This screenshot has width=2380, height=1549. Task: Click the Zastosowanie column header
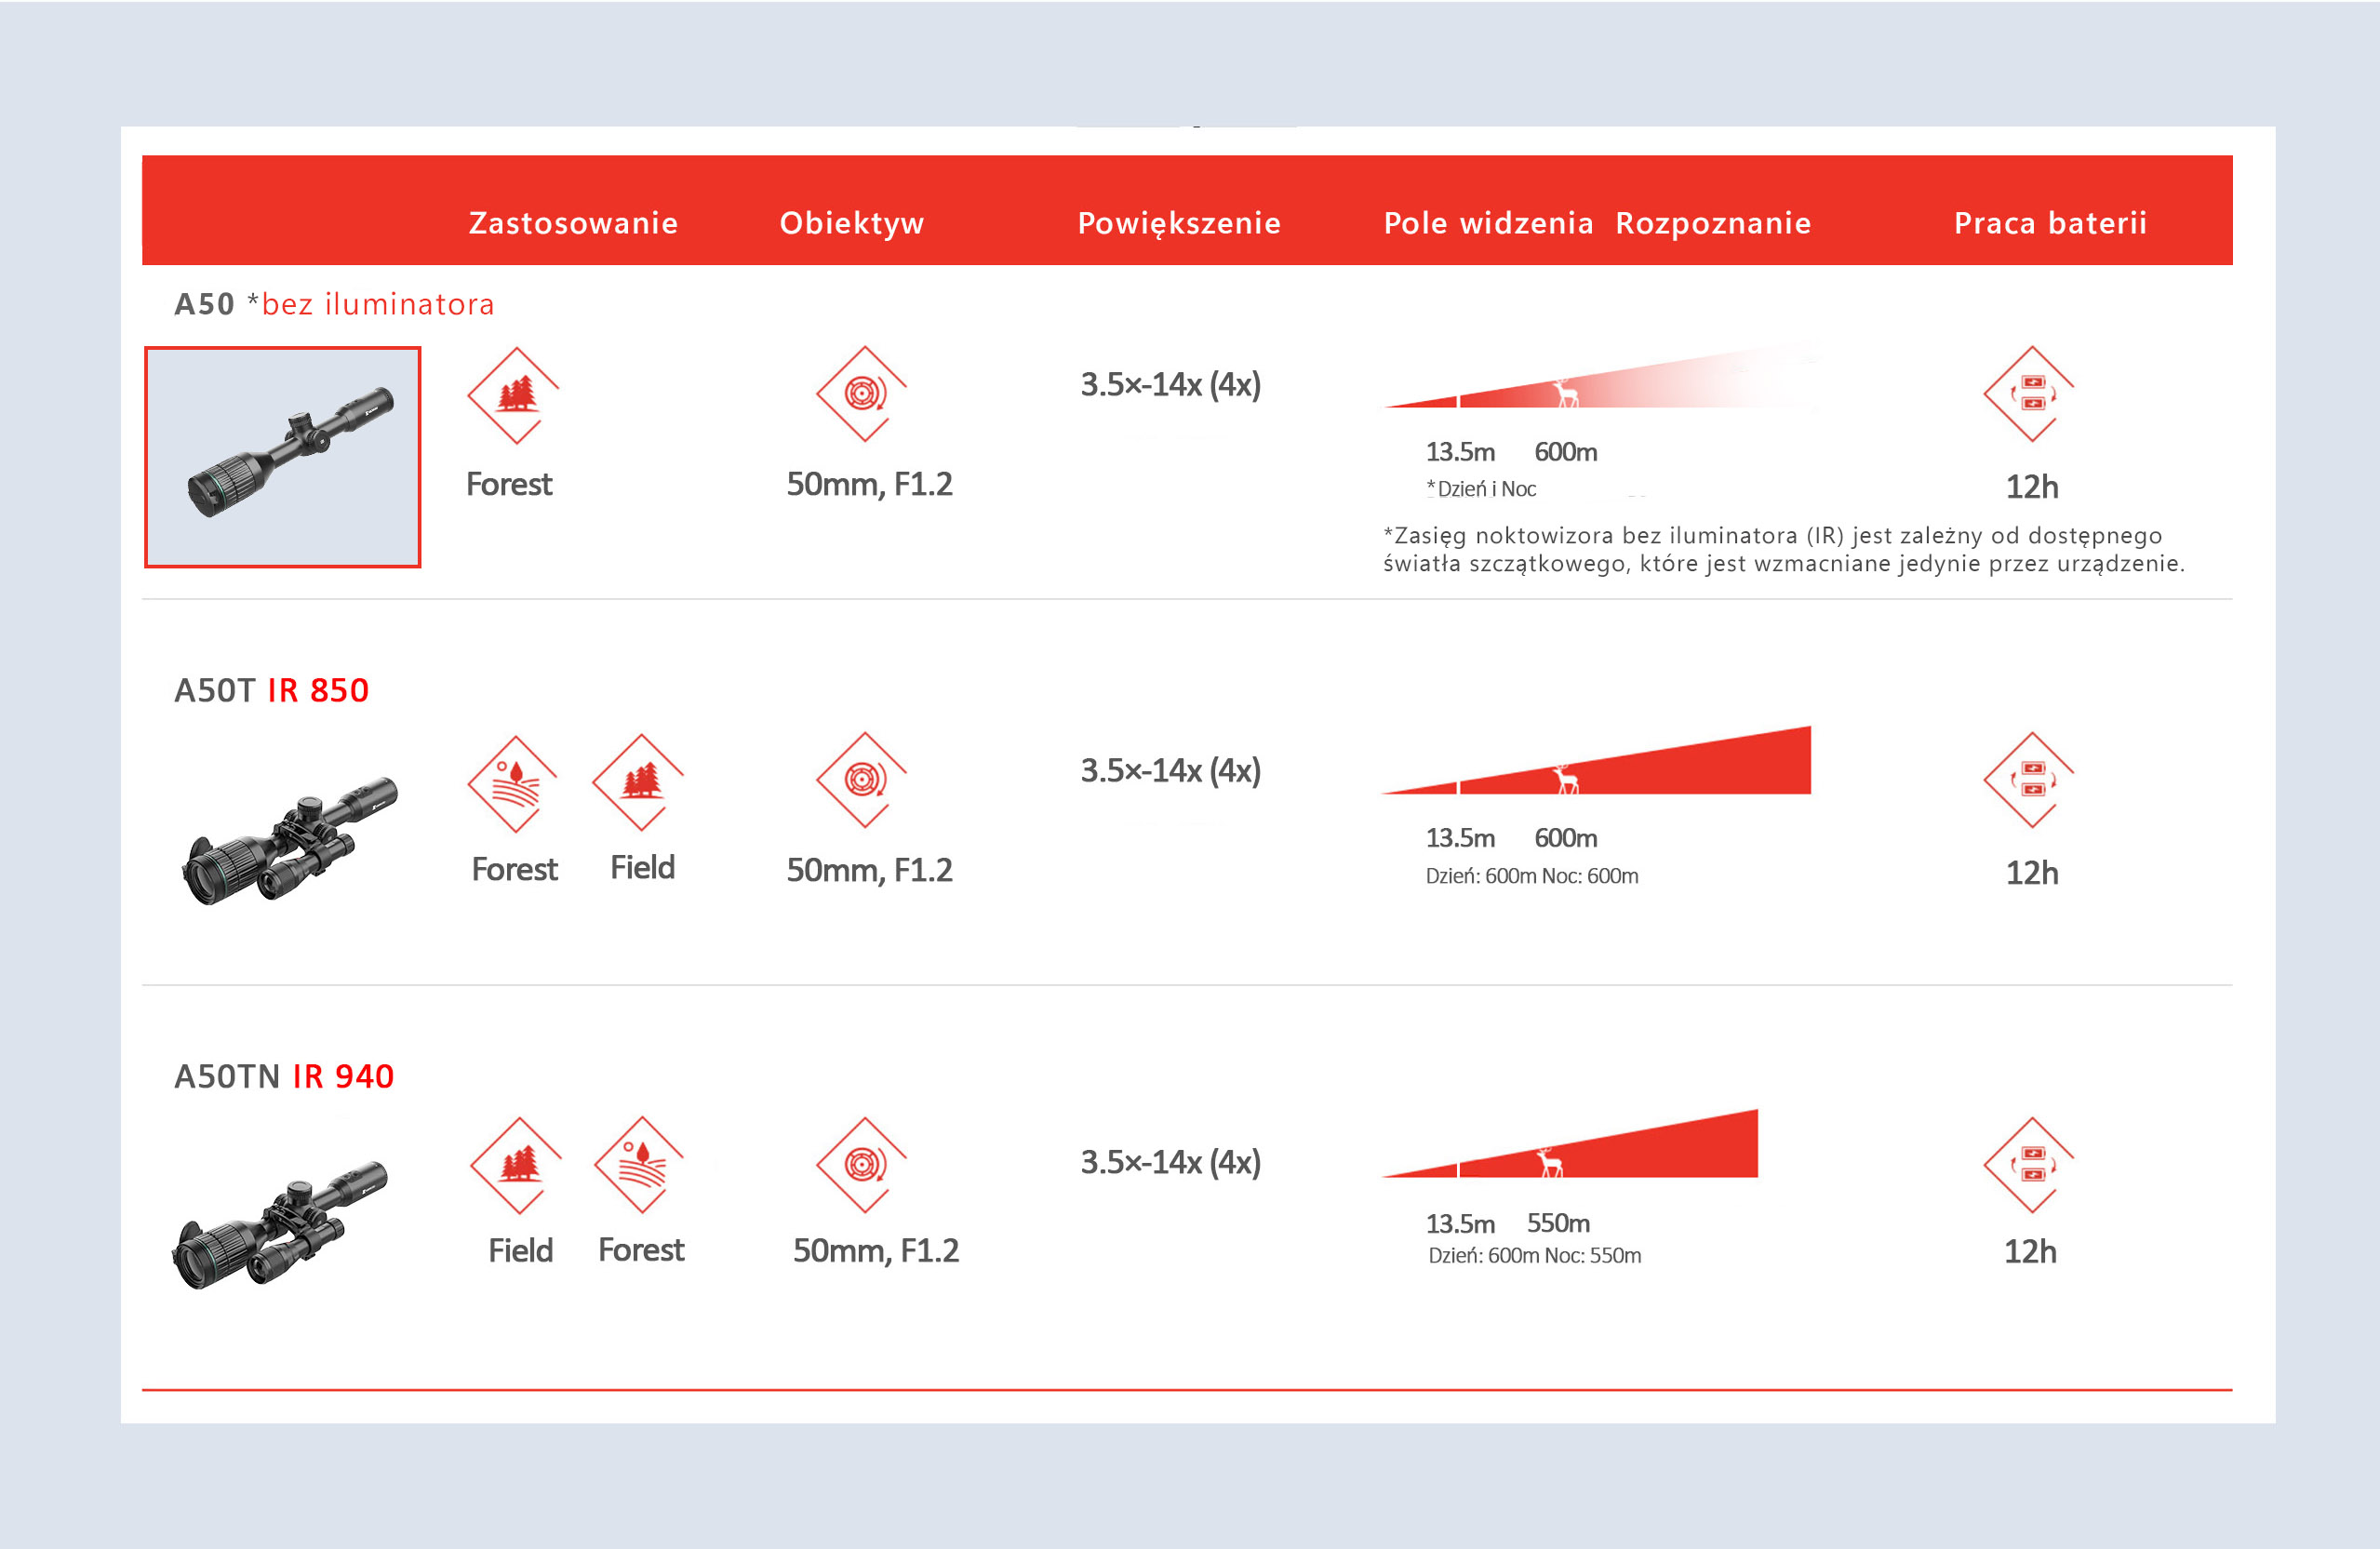click(573, 222)
